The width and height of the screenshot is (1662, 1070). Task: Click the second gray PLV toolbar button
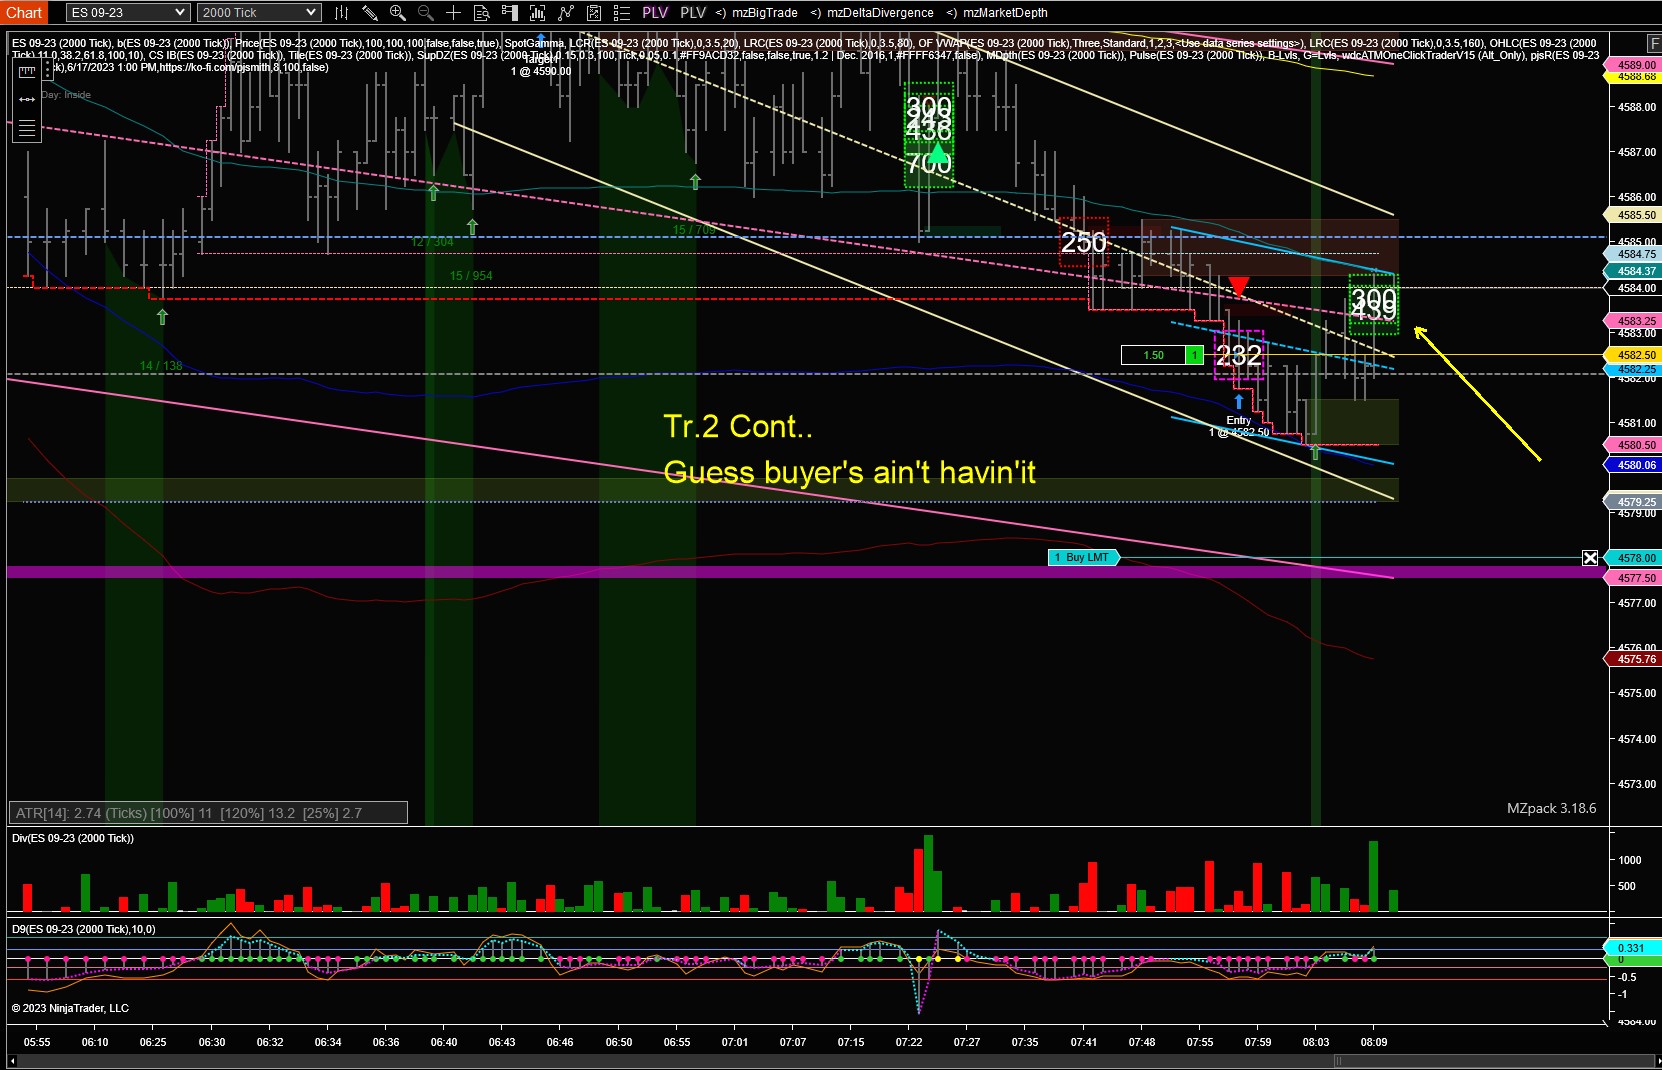(x=693, y=13)
